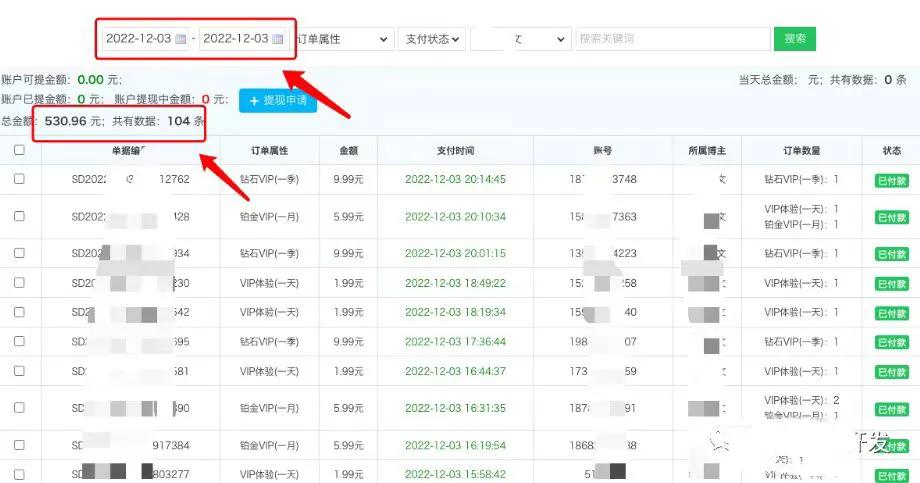
Task: Click payment time 2022-12-03 20:14:45
Action: pos(455,180)
